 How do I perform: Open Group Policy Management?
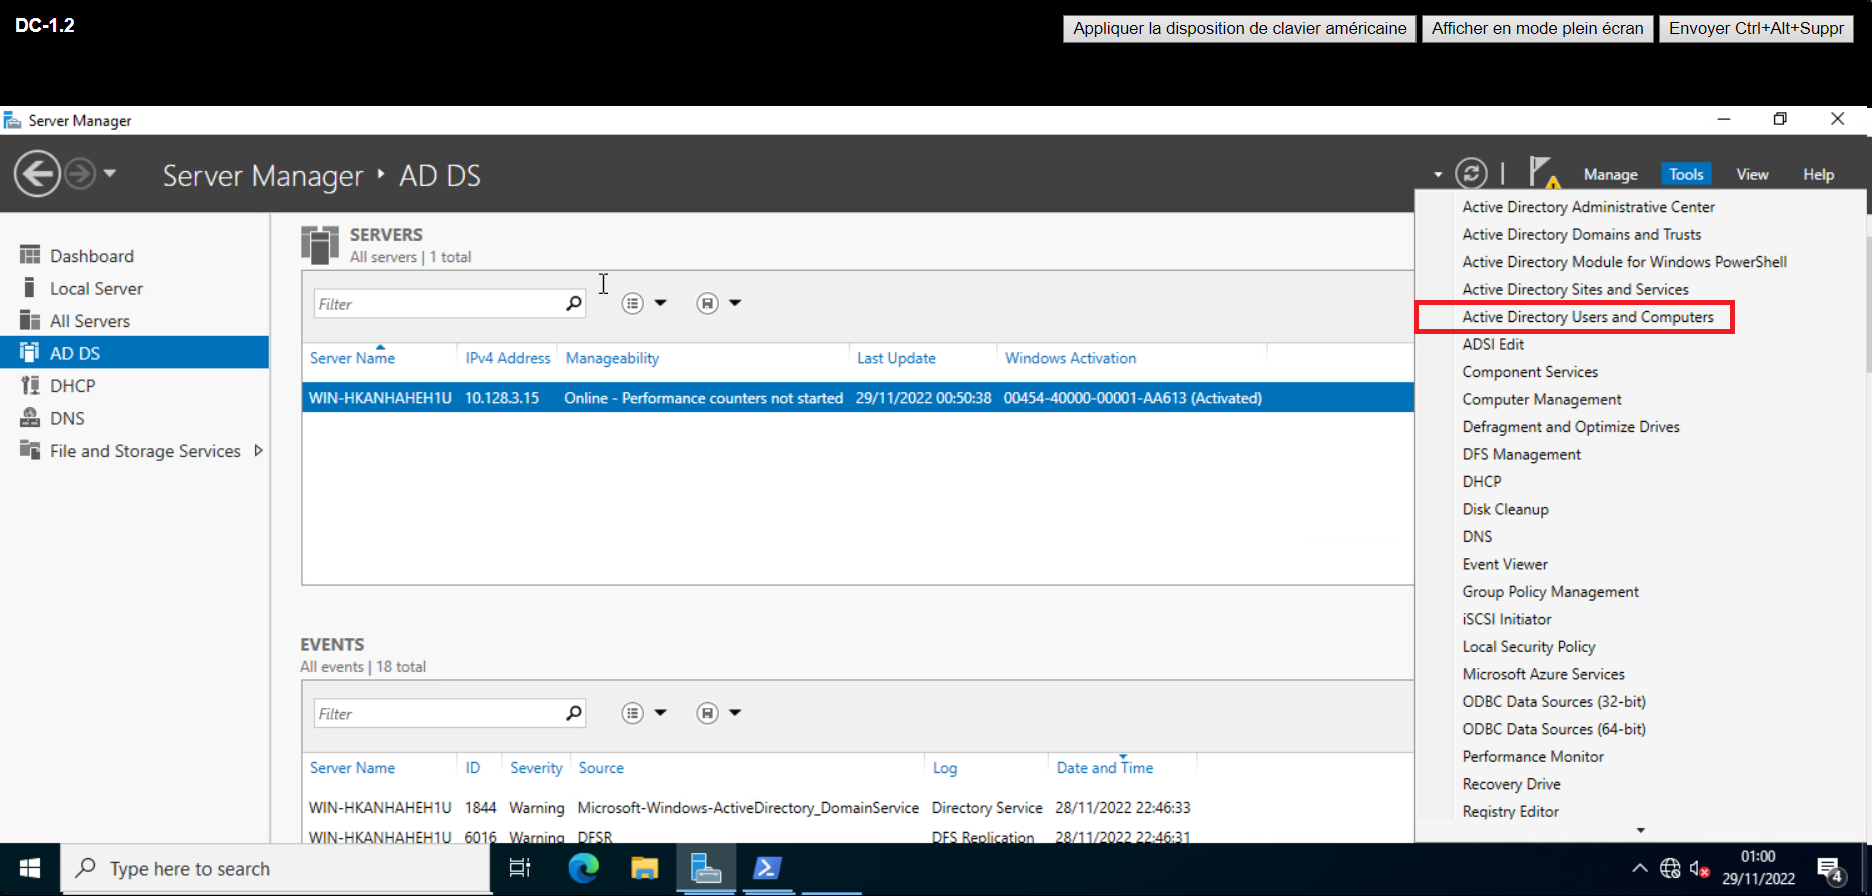(1550, 592)
